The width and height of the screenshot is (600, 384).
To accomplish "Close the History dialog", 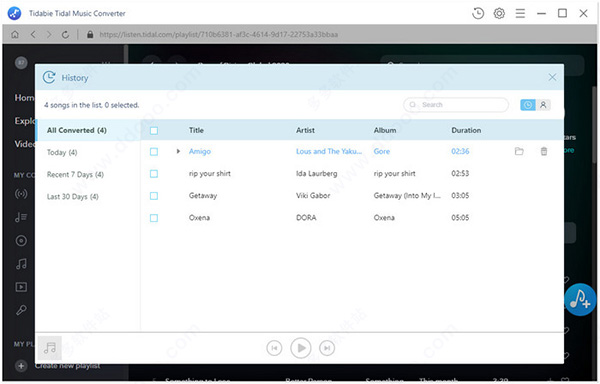I will click(x=552, y=77).
